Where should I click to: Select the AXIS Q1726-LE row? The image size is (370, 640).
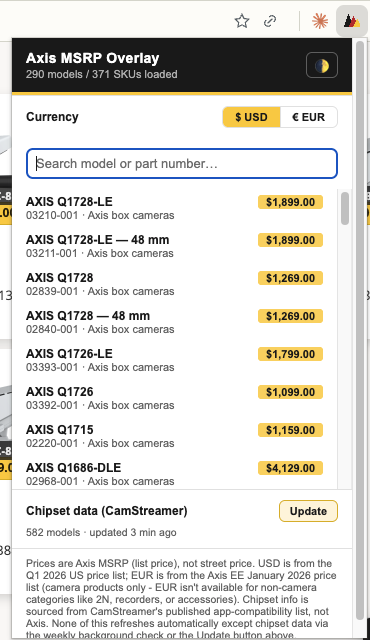[176, 360]
